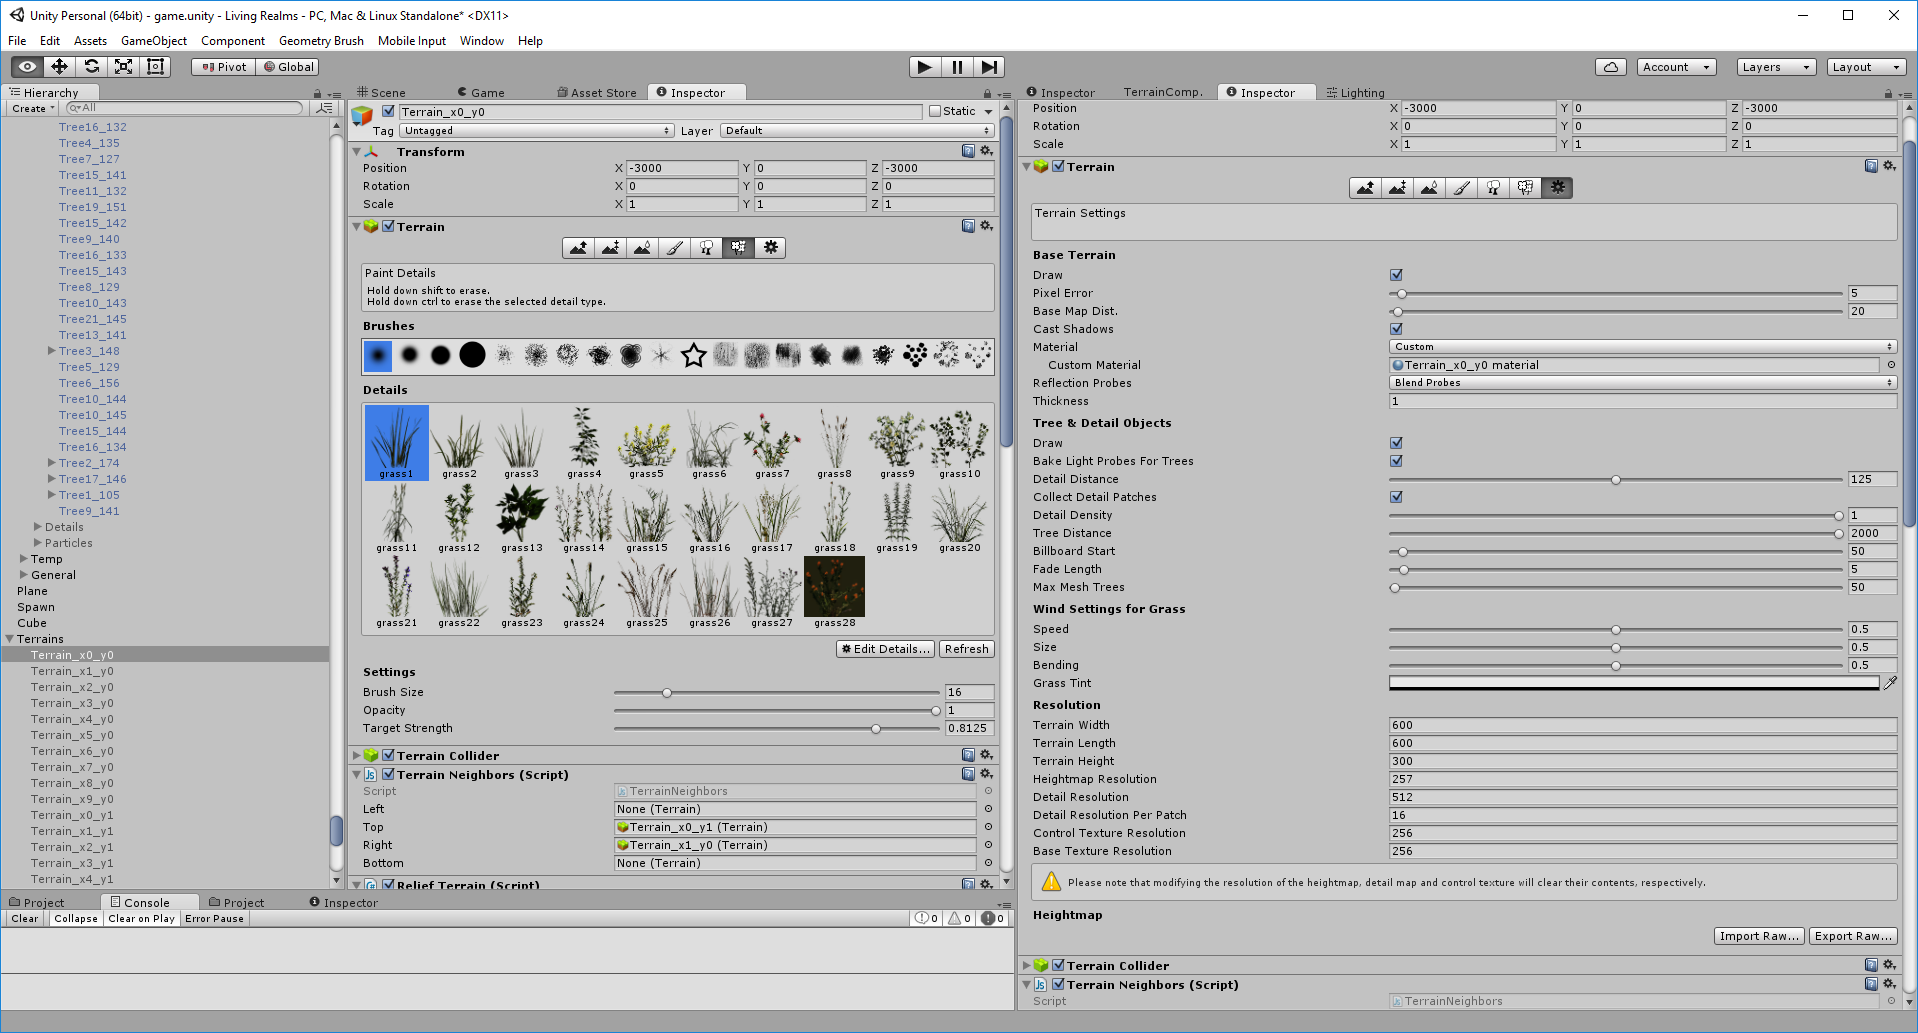Pick the largest solid round brush

pos(472,355)
